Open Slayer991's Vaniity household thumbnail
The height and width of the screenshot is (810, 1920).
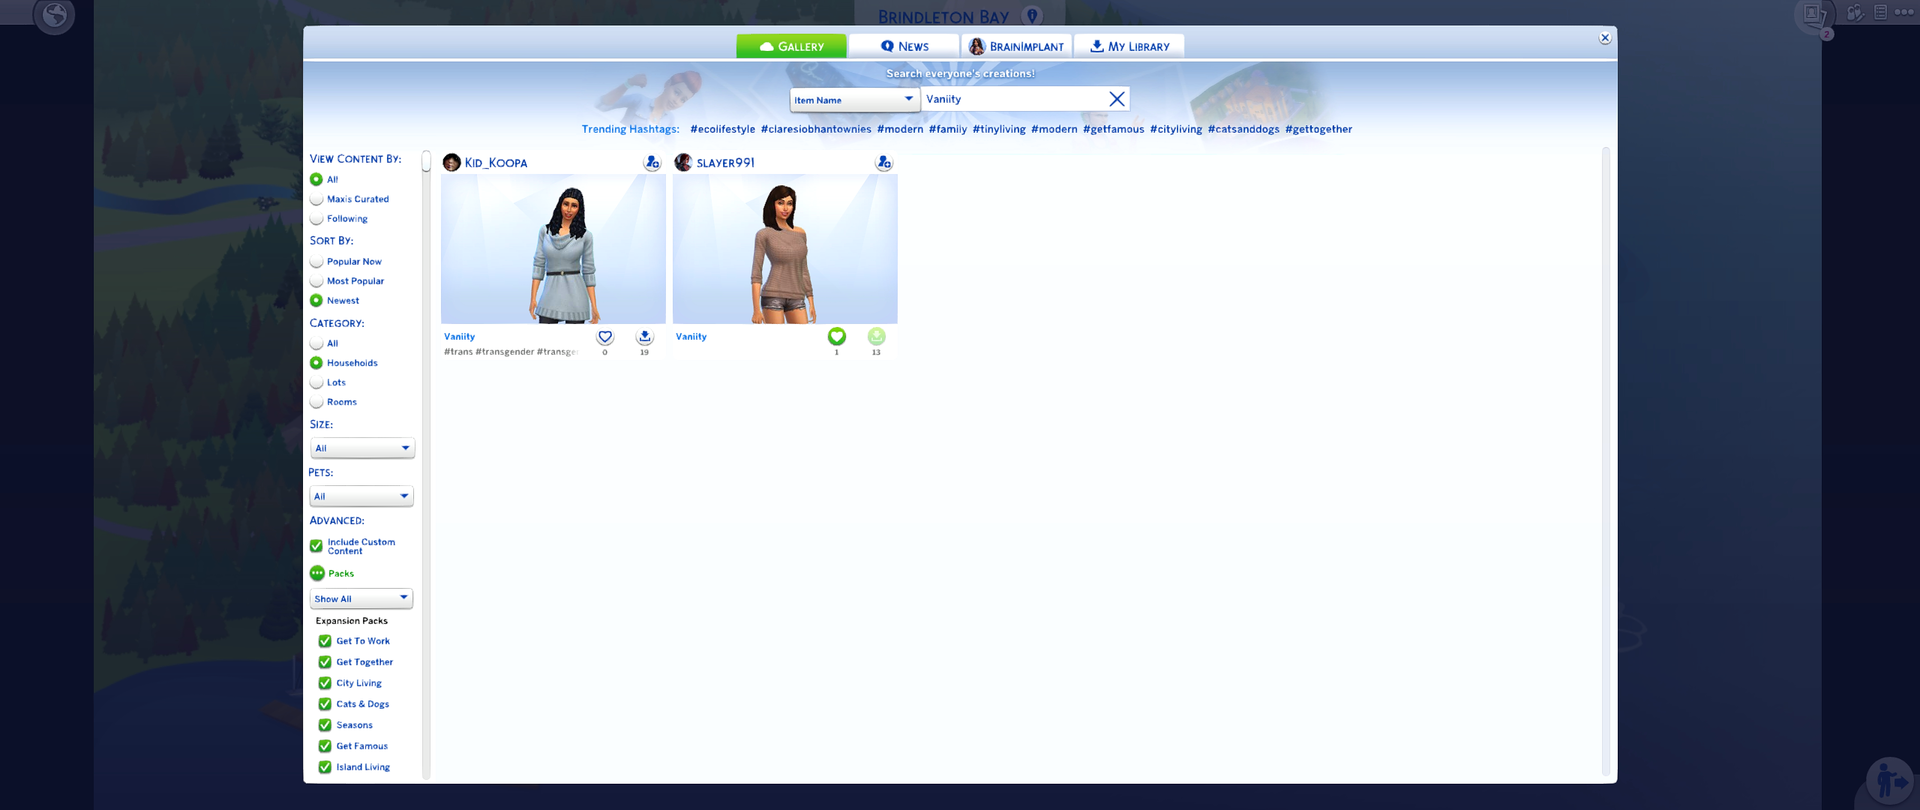coord(785,249)
